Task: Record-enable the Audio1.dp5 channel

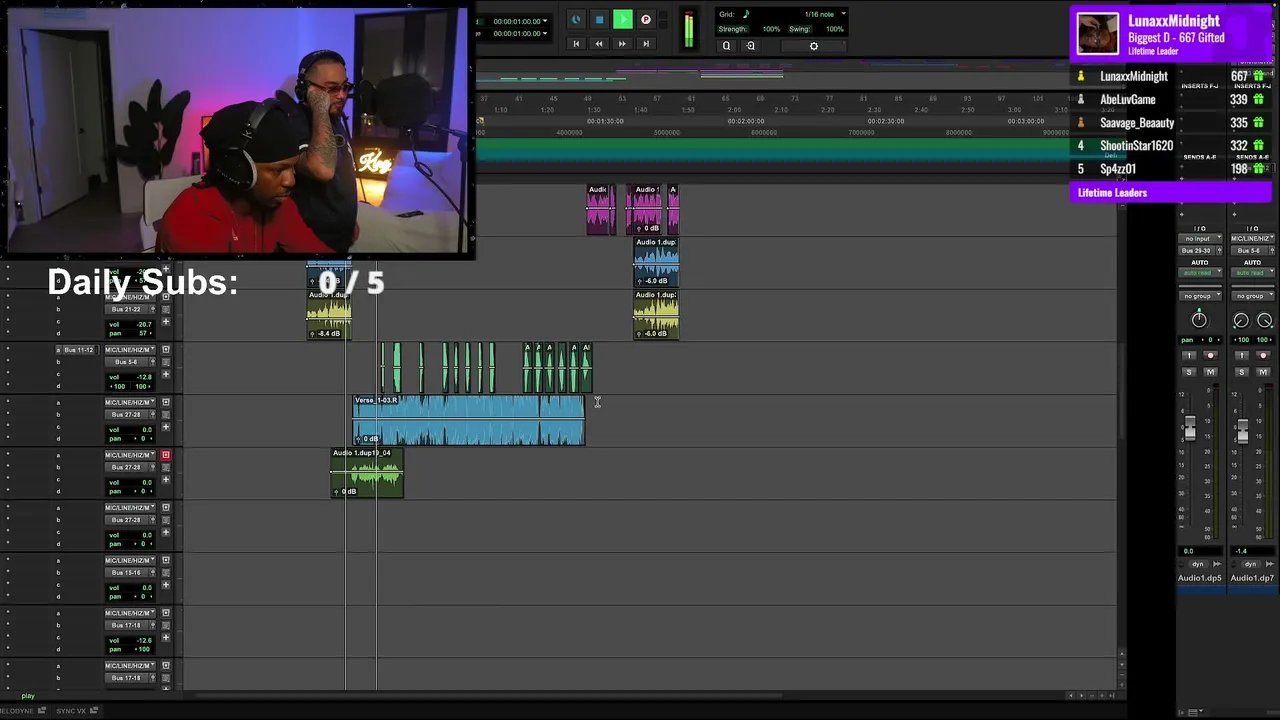Action: [x=1210, y=356]
